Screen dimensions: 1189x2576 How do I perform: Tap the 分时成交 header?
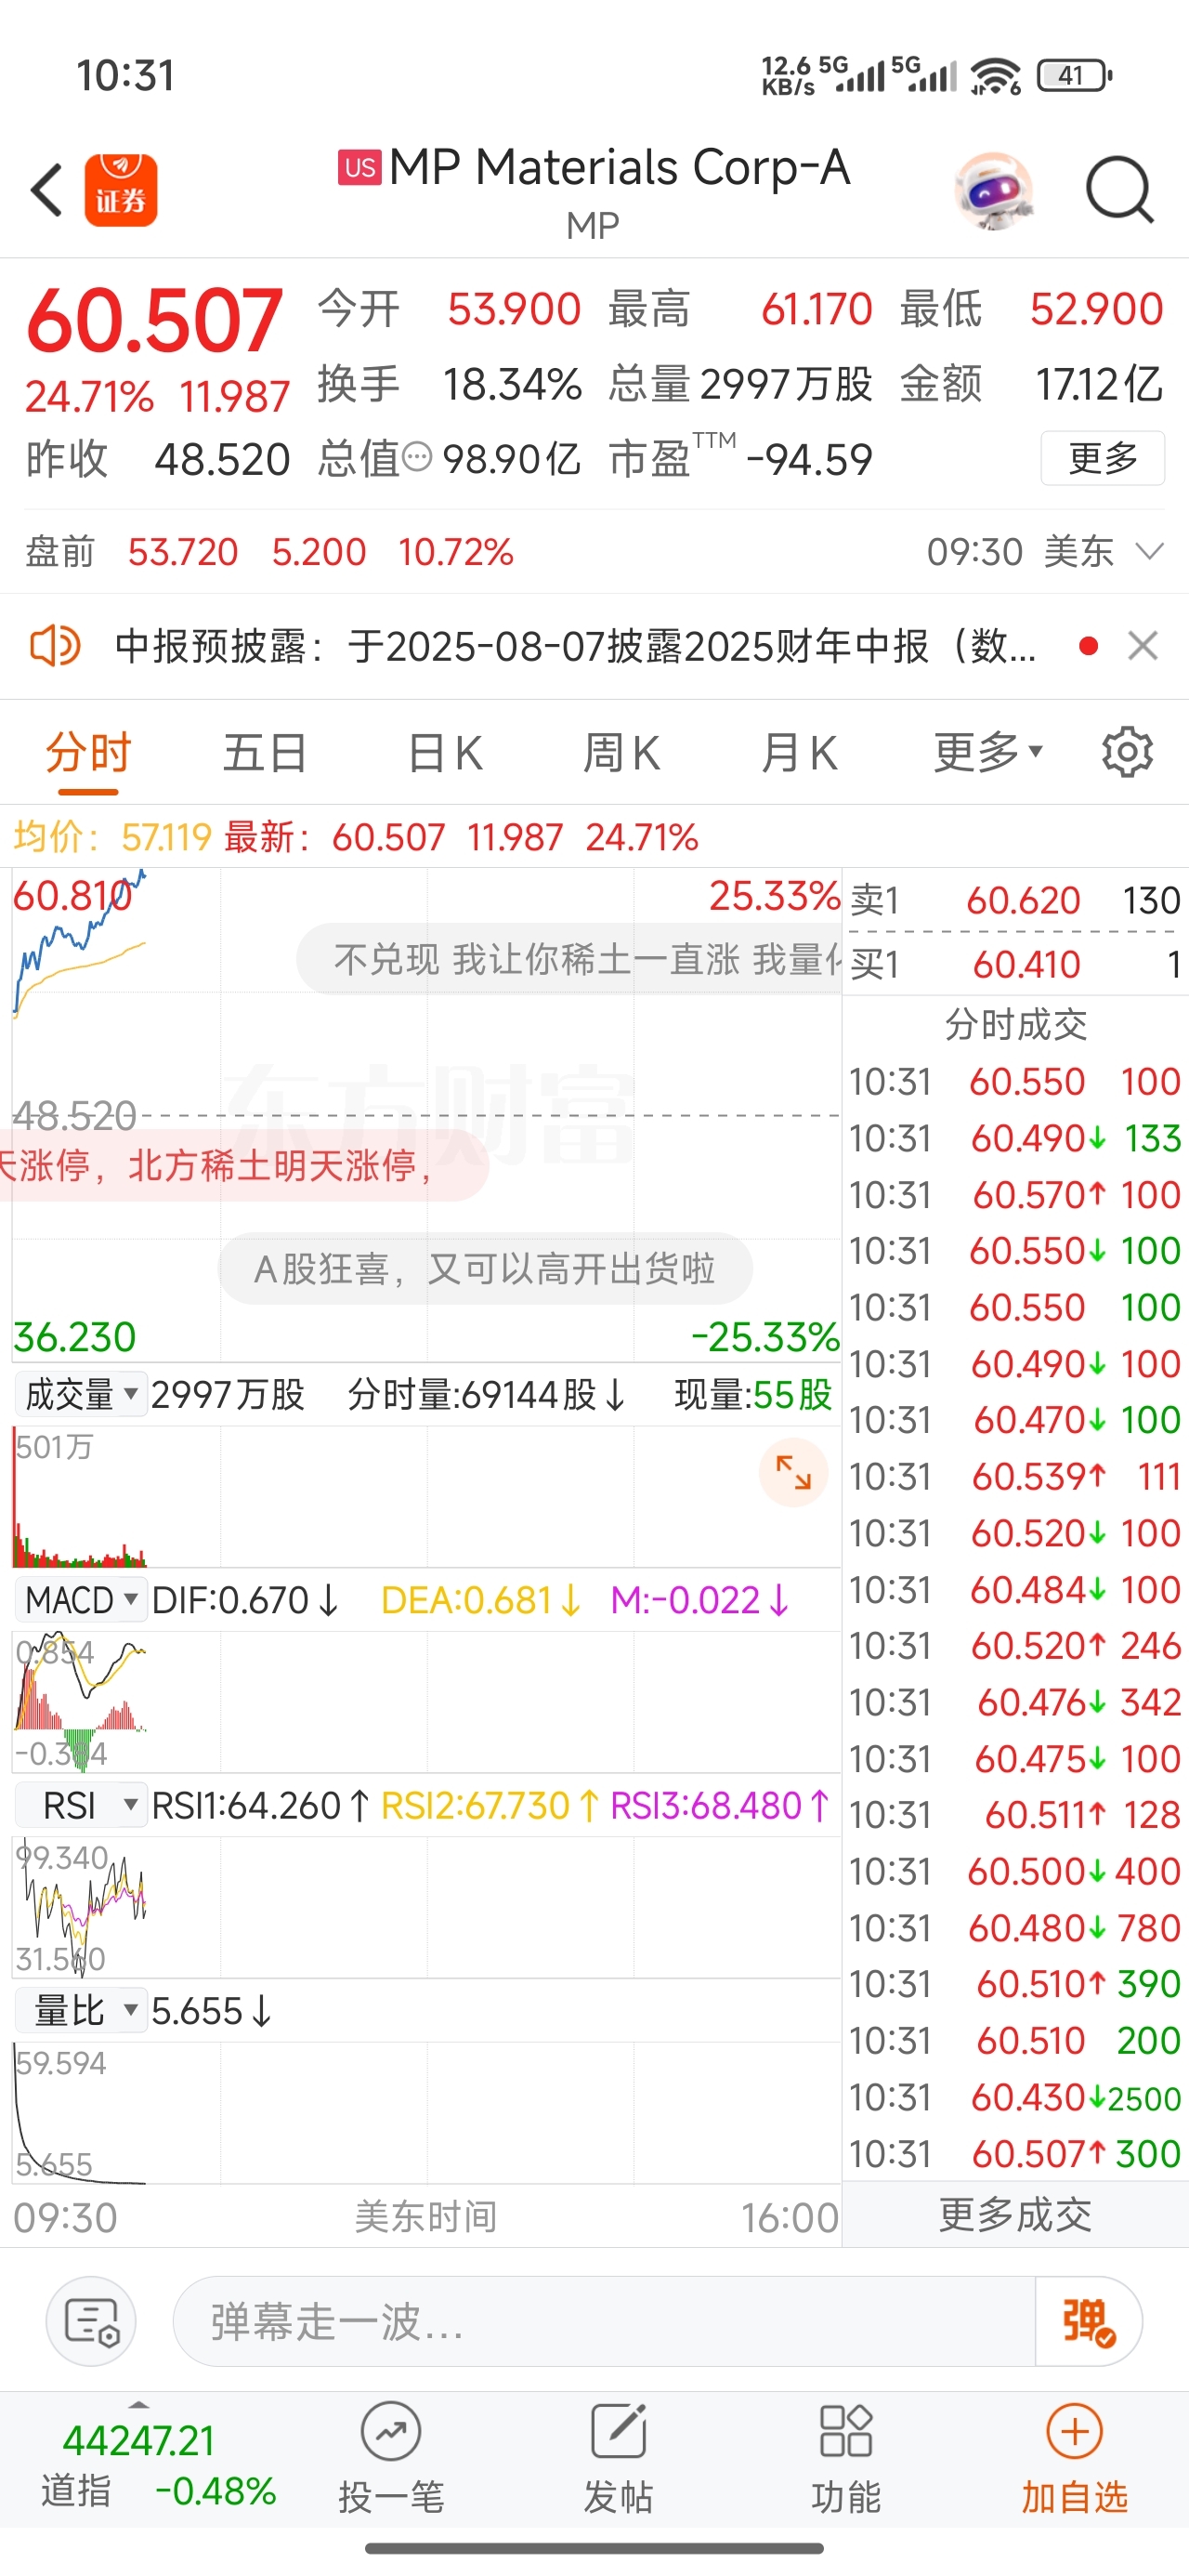[1015, 1024]
